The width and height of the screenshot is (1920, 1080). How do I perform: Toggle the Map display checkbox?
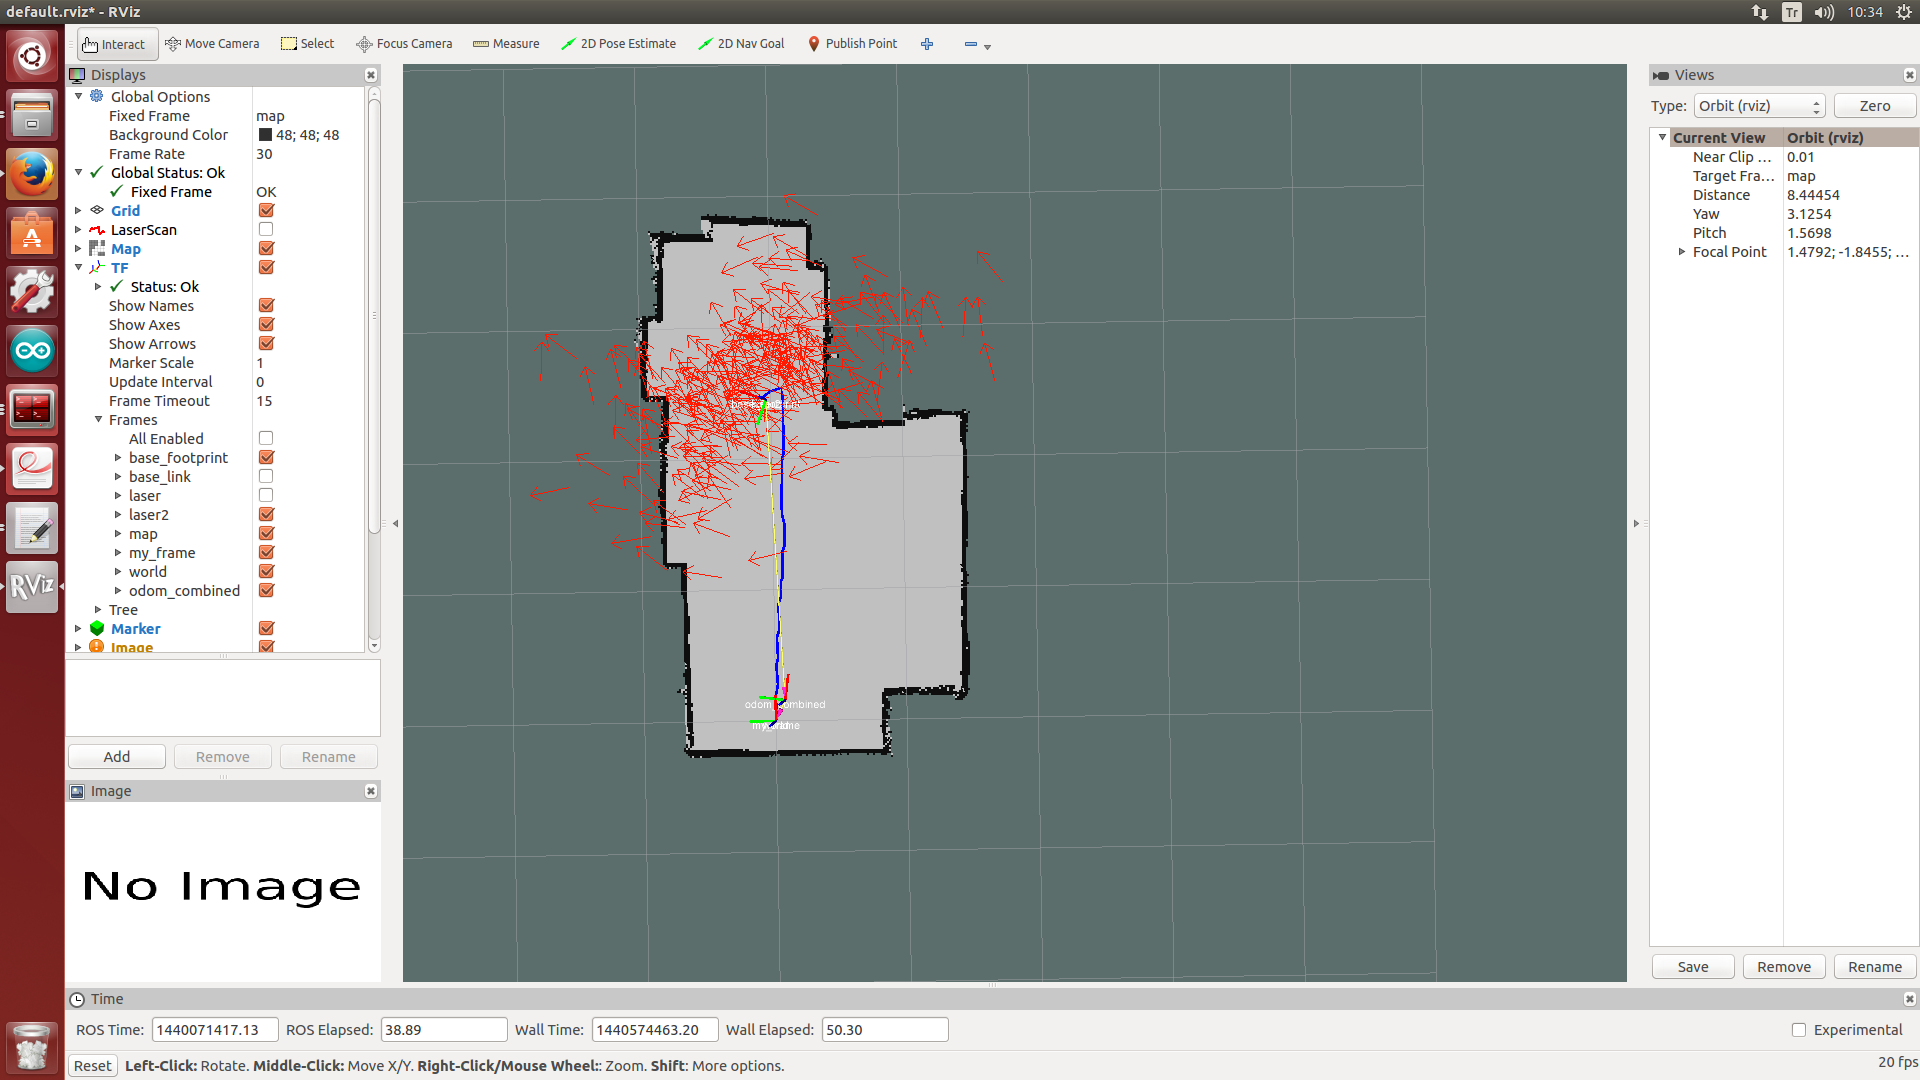(x=266, y=248)
